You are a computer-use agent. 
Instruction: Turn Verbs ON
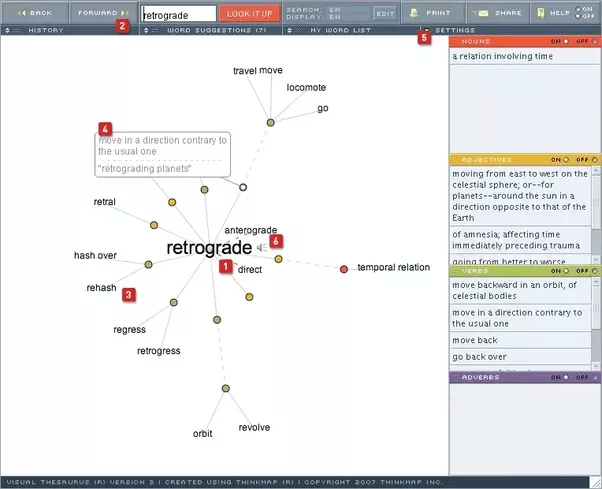(x=566, y=271)
